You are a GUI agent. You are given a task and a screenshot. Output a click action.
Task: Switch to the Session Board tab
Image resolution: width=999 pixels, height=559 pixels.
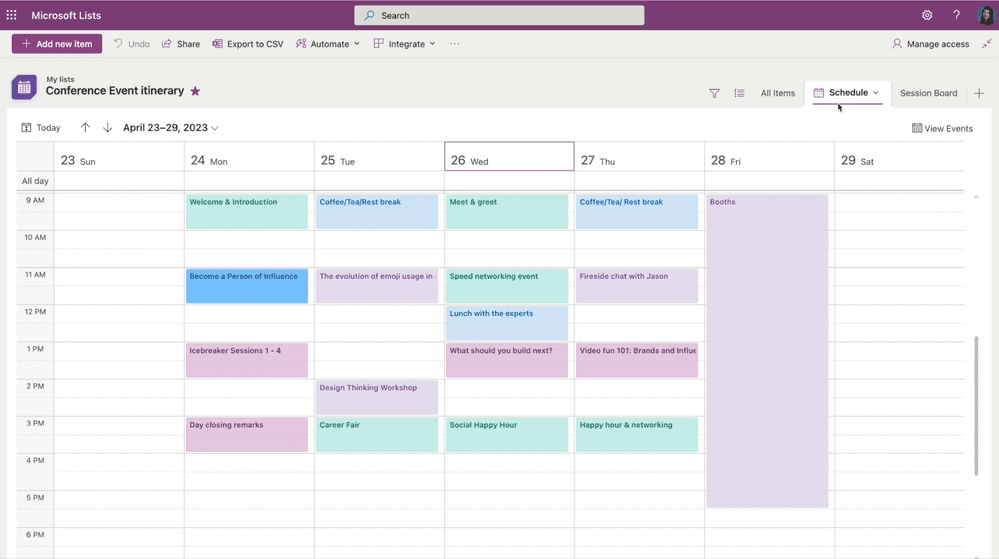[928, 93]
